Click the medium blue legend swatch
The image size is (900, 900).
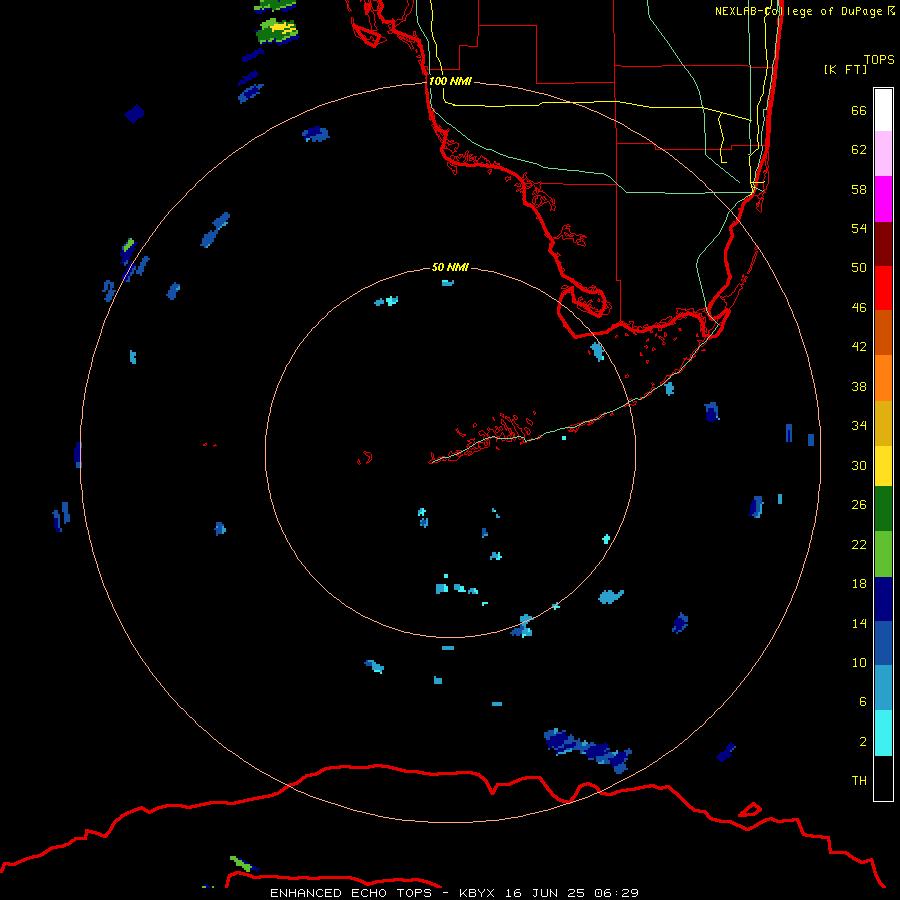pyautogui.click(x=883, y=643)
